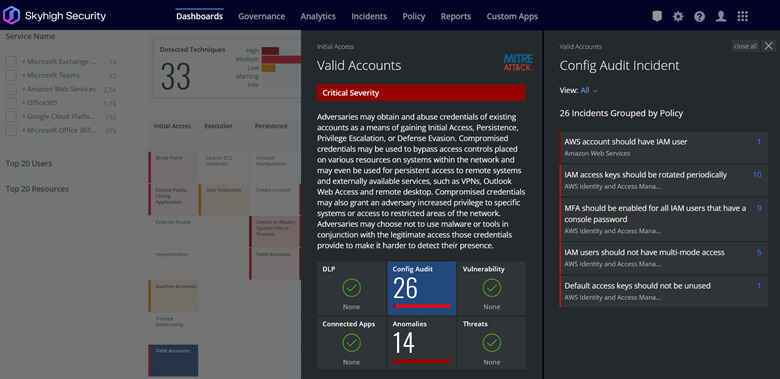The height and width of the screenshot is (379, 780).
Task: Select the Config Audit 26 tile
Action: click(422, 288)
